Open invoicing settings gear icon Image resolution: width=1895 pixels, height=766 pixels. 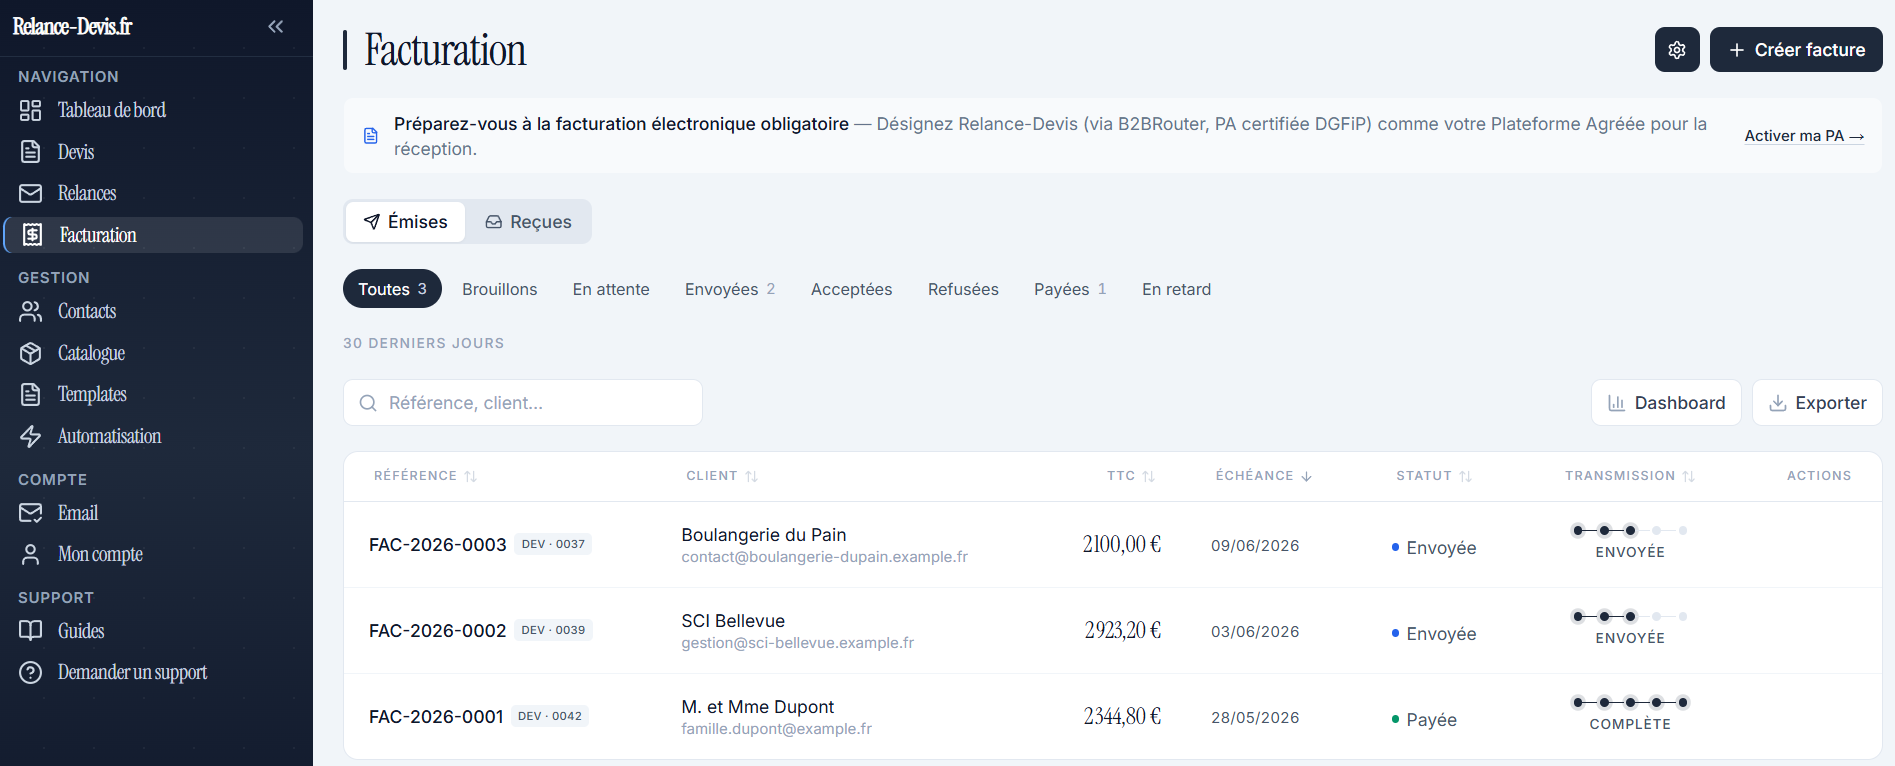click(1677, 50)
